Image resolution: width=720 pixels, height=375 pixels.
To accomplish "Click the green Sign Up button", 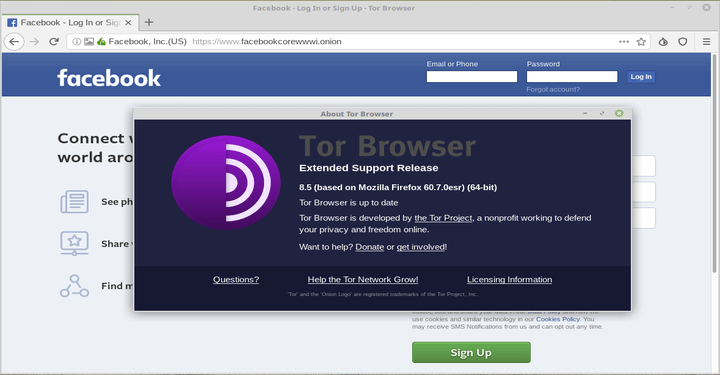I will click(x=471, y=353).
